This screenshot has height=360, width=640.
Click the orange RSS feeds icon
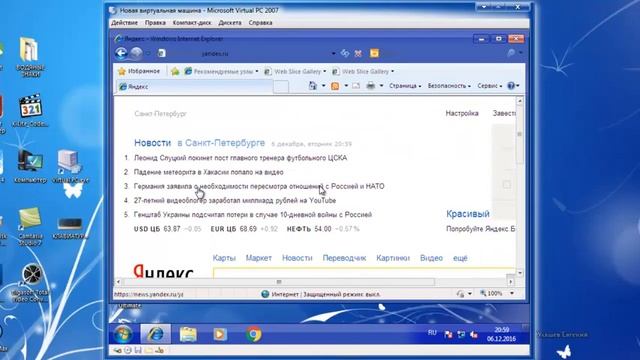click(335, 86)
